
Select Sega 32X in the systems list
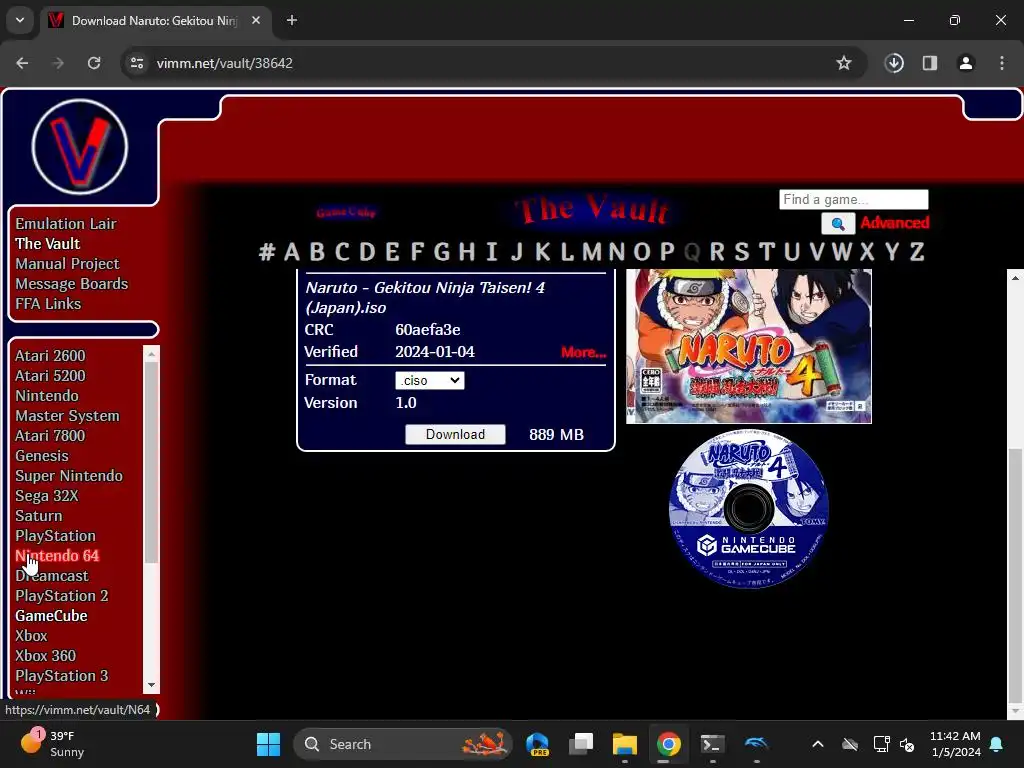pyautogui.click(x=46, y=496)
